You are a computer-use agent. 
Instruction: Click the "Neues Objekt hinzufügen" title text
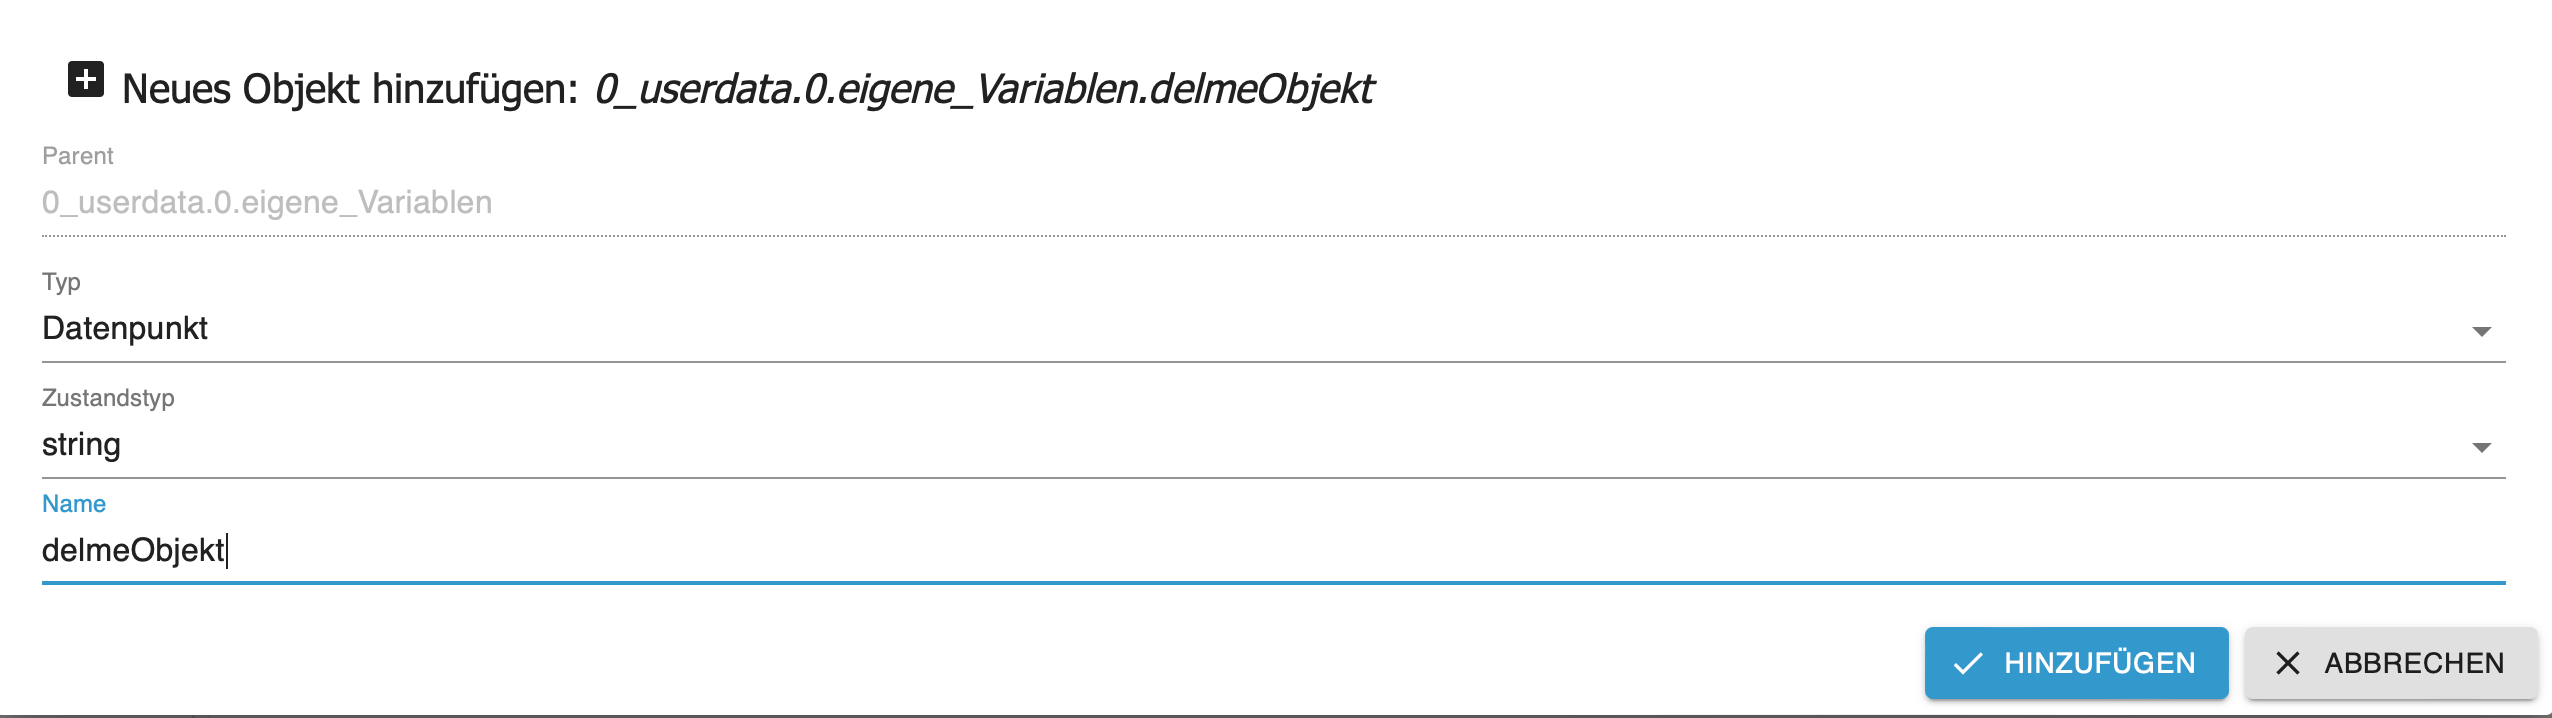[x=350, y=89]
